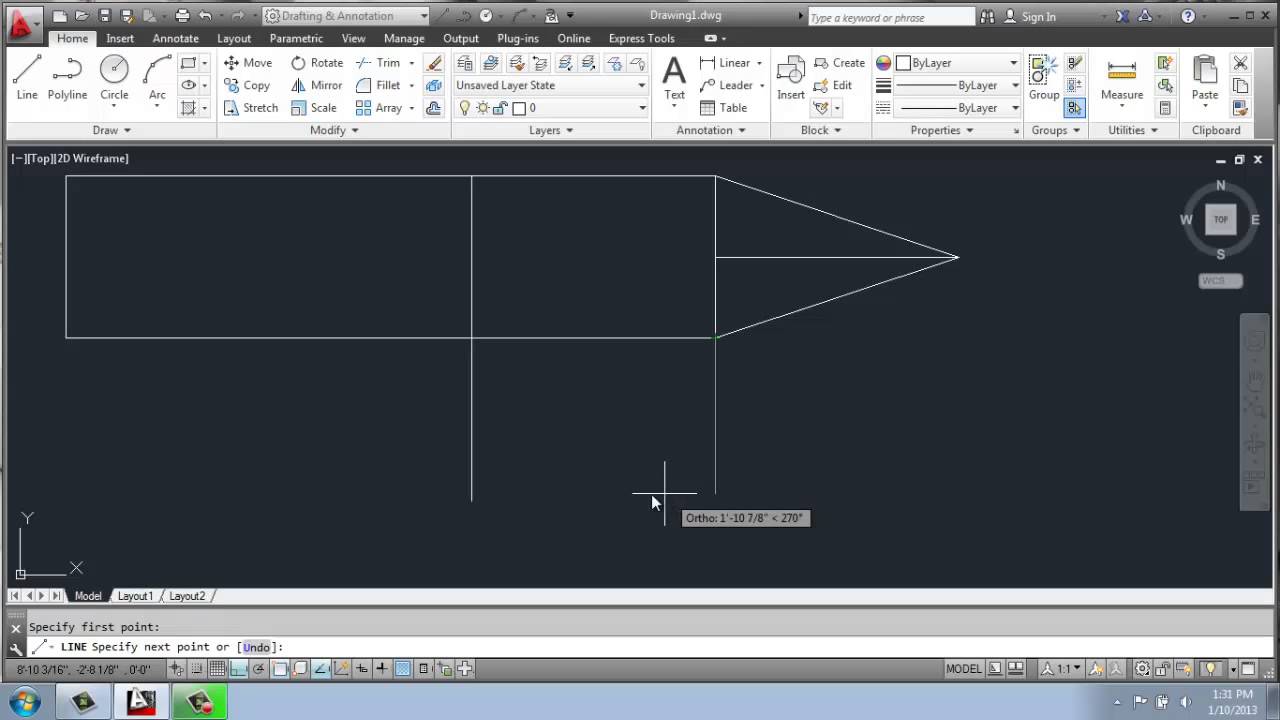The image size is (1280, 720).
Task: Click Undo option in command line
Action: click(x=256, y=647)
